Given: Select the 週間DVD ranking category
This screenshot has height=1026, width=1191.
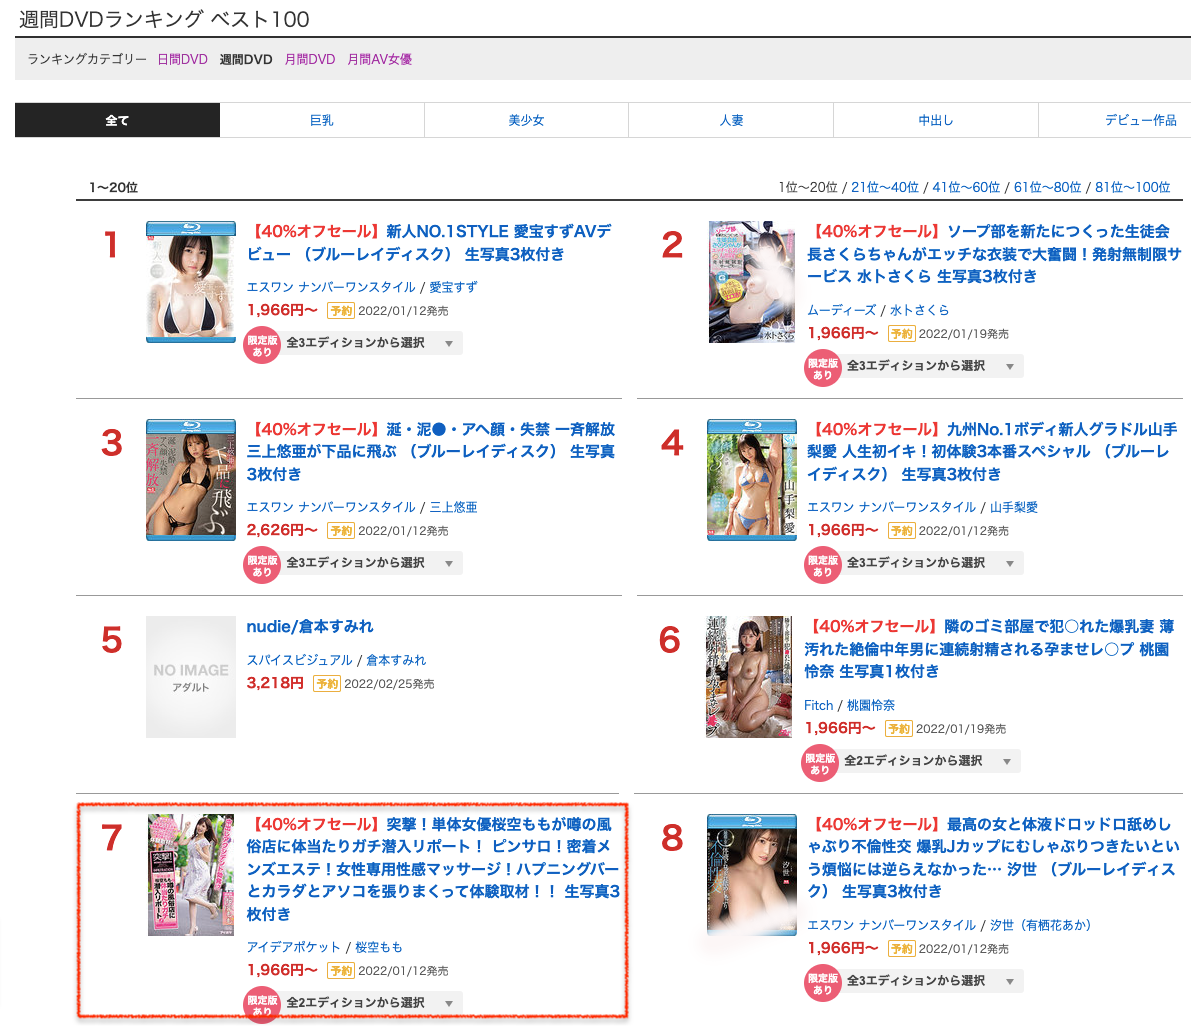Looking at the screenshot, I should tap(246, 59).
